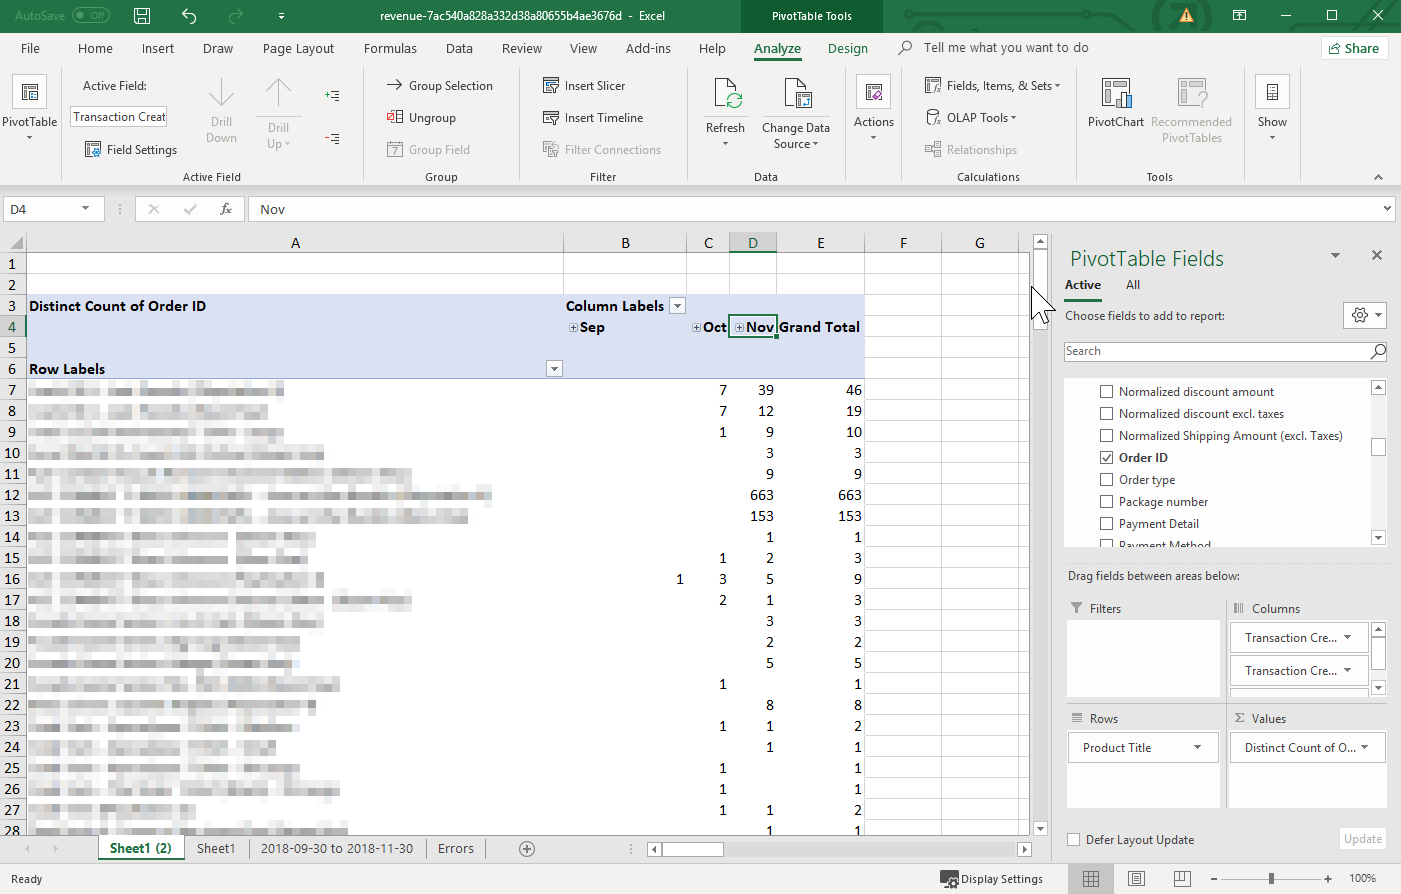Switch to Page Layout view in status bar
Image resolution: width=1401 pixels, height=894 pixels.
[x=1136, y=879]
